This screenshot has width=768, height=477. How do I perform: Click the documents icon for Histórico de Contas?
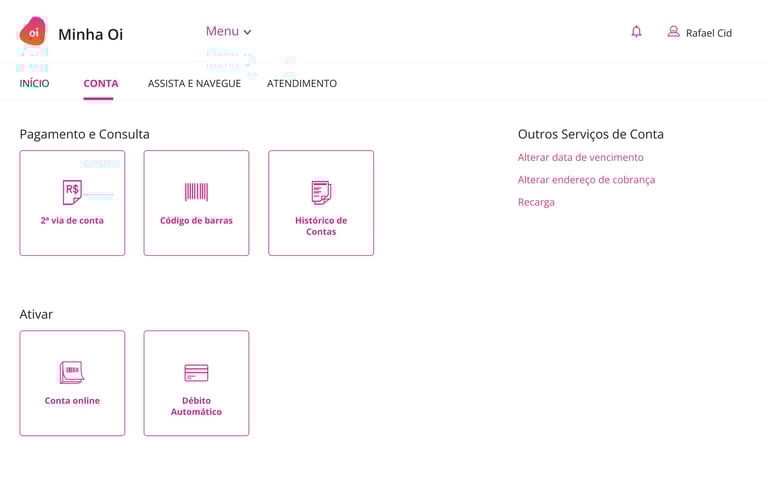(321, 192)
